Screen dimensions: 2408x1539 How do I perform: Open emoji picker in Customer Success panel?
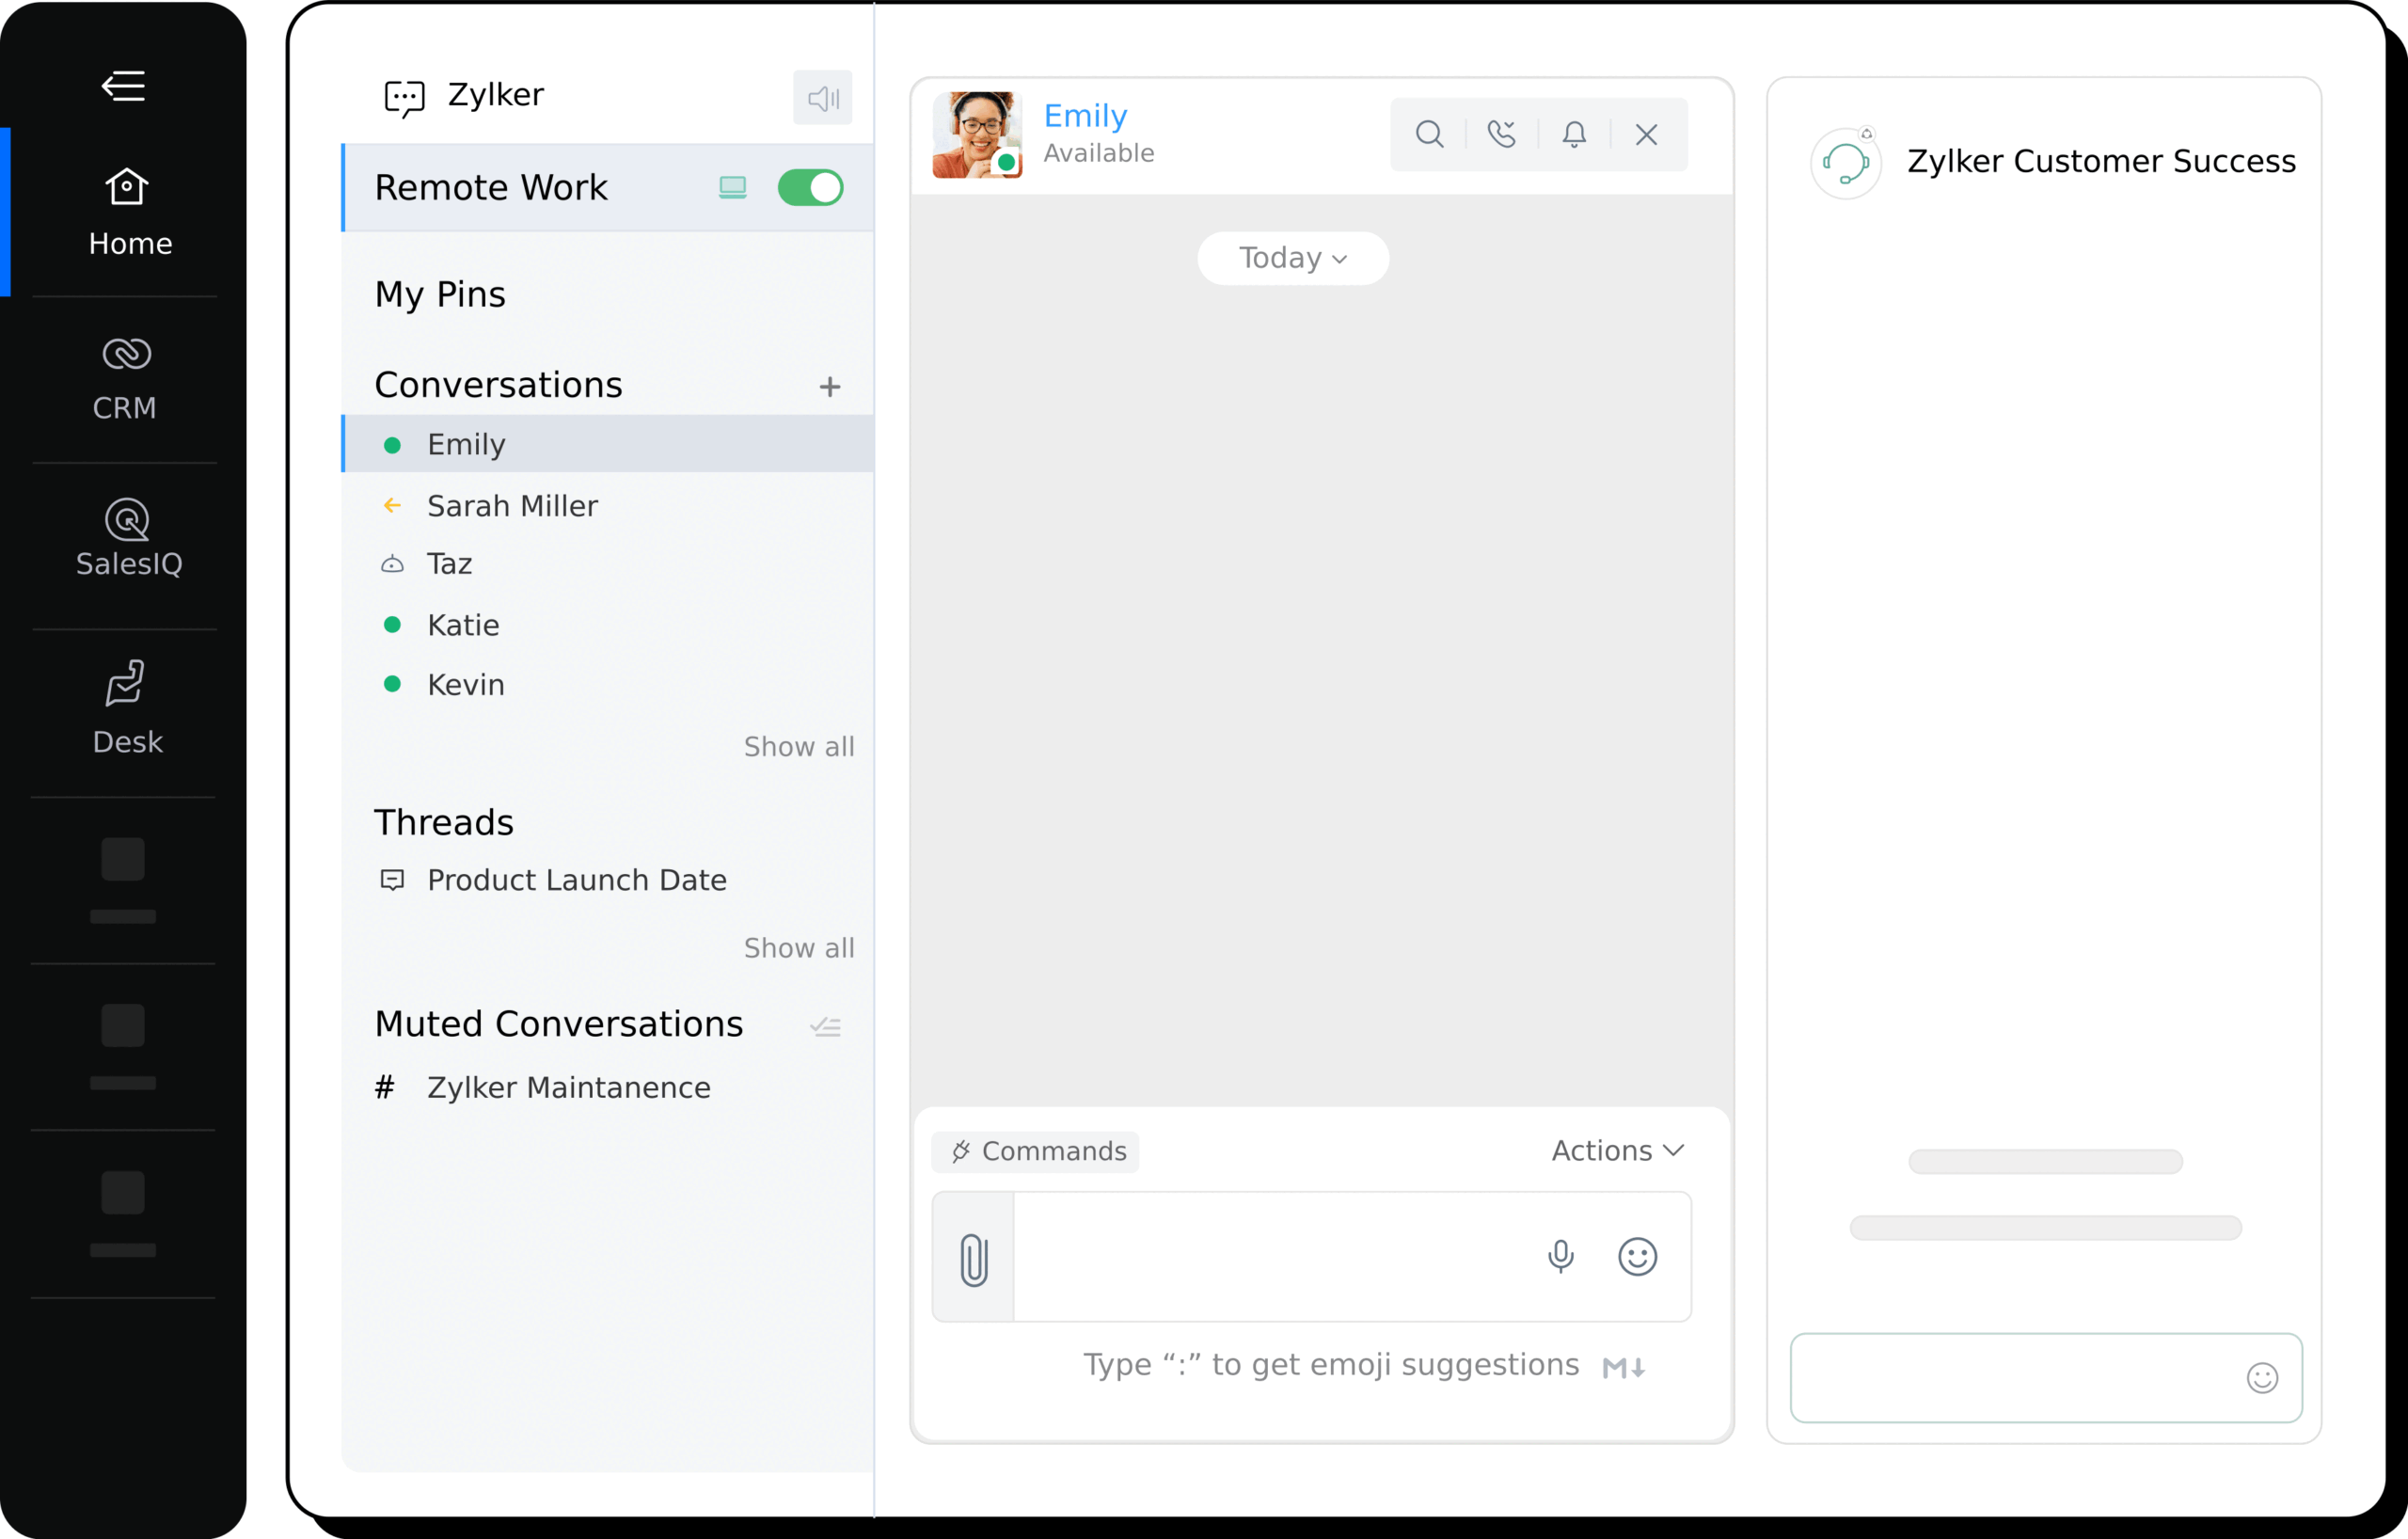coord(2262,1378)
